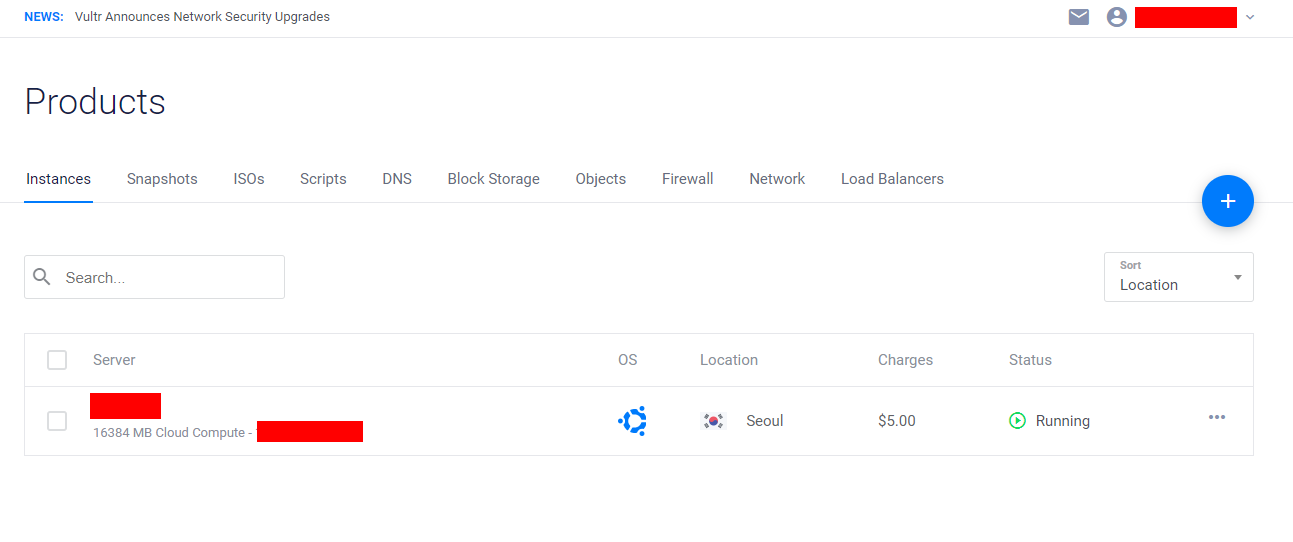Click the Status column header
The height and width of the screenshot is (542, 1293).
tap(1030, 360)
